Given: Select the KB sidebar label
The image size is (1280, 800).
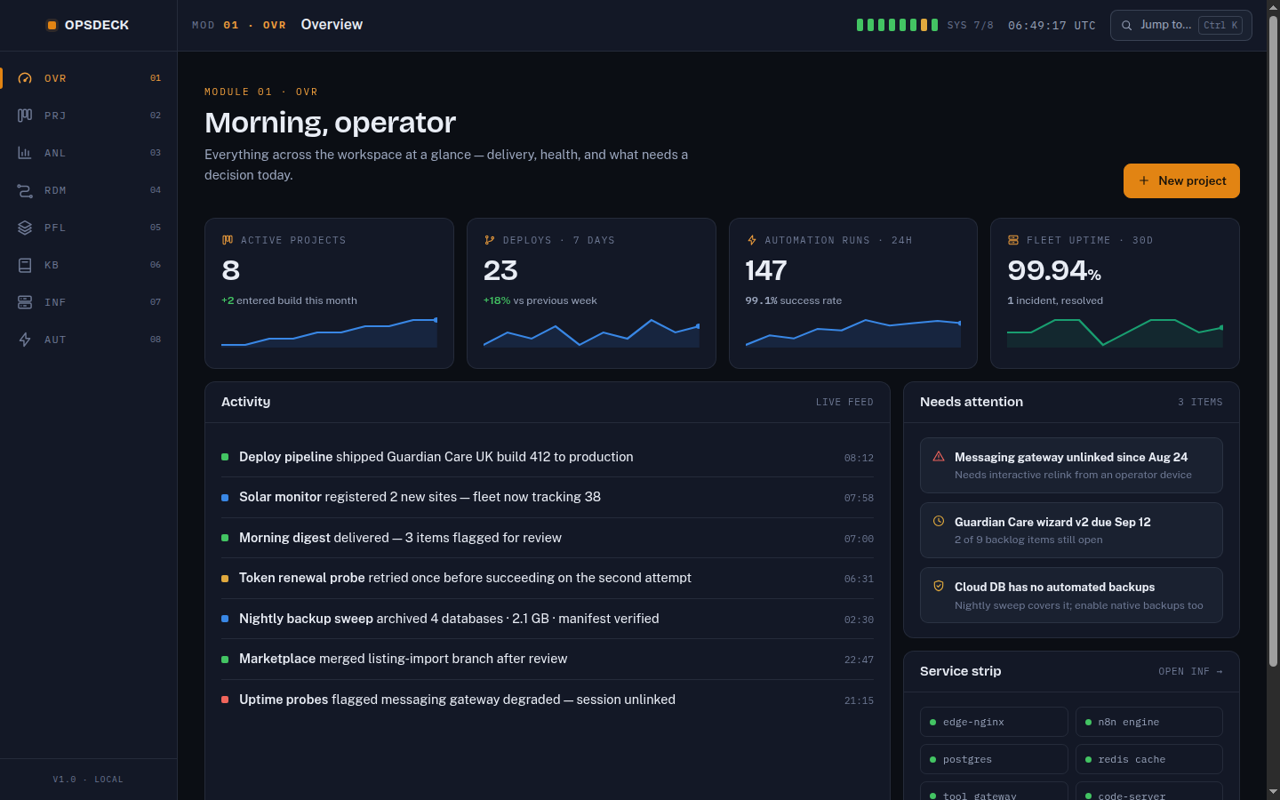Looking at the screenshot, I should pos(52,265).
